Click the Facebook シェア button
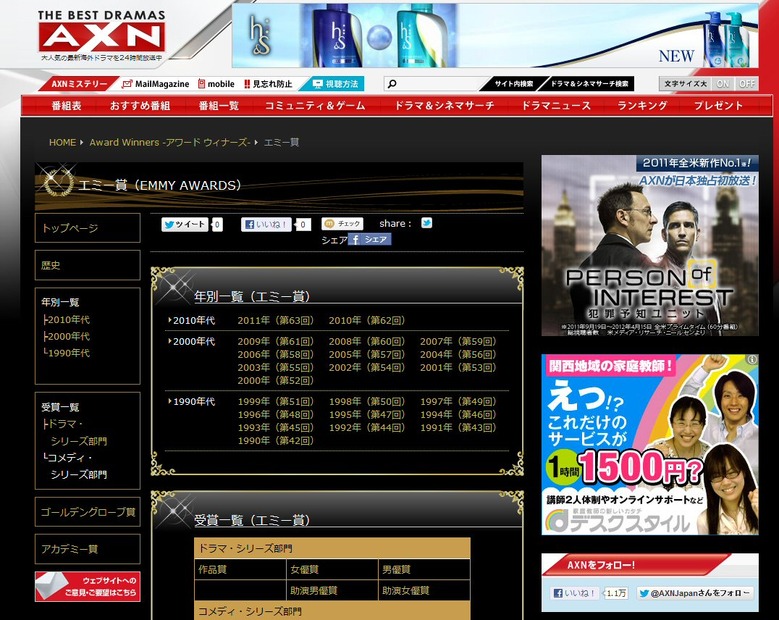The height and width of the screenshot is (620, 779). [369, 239]
